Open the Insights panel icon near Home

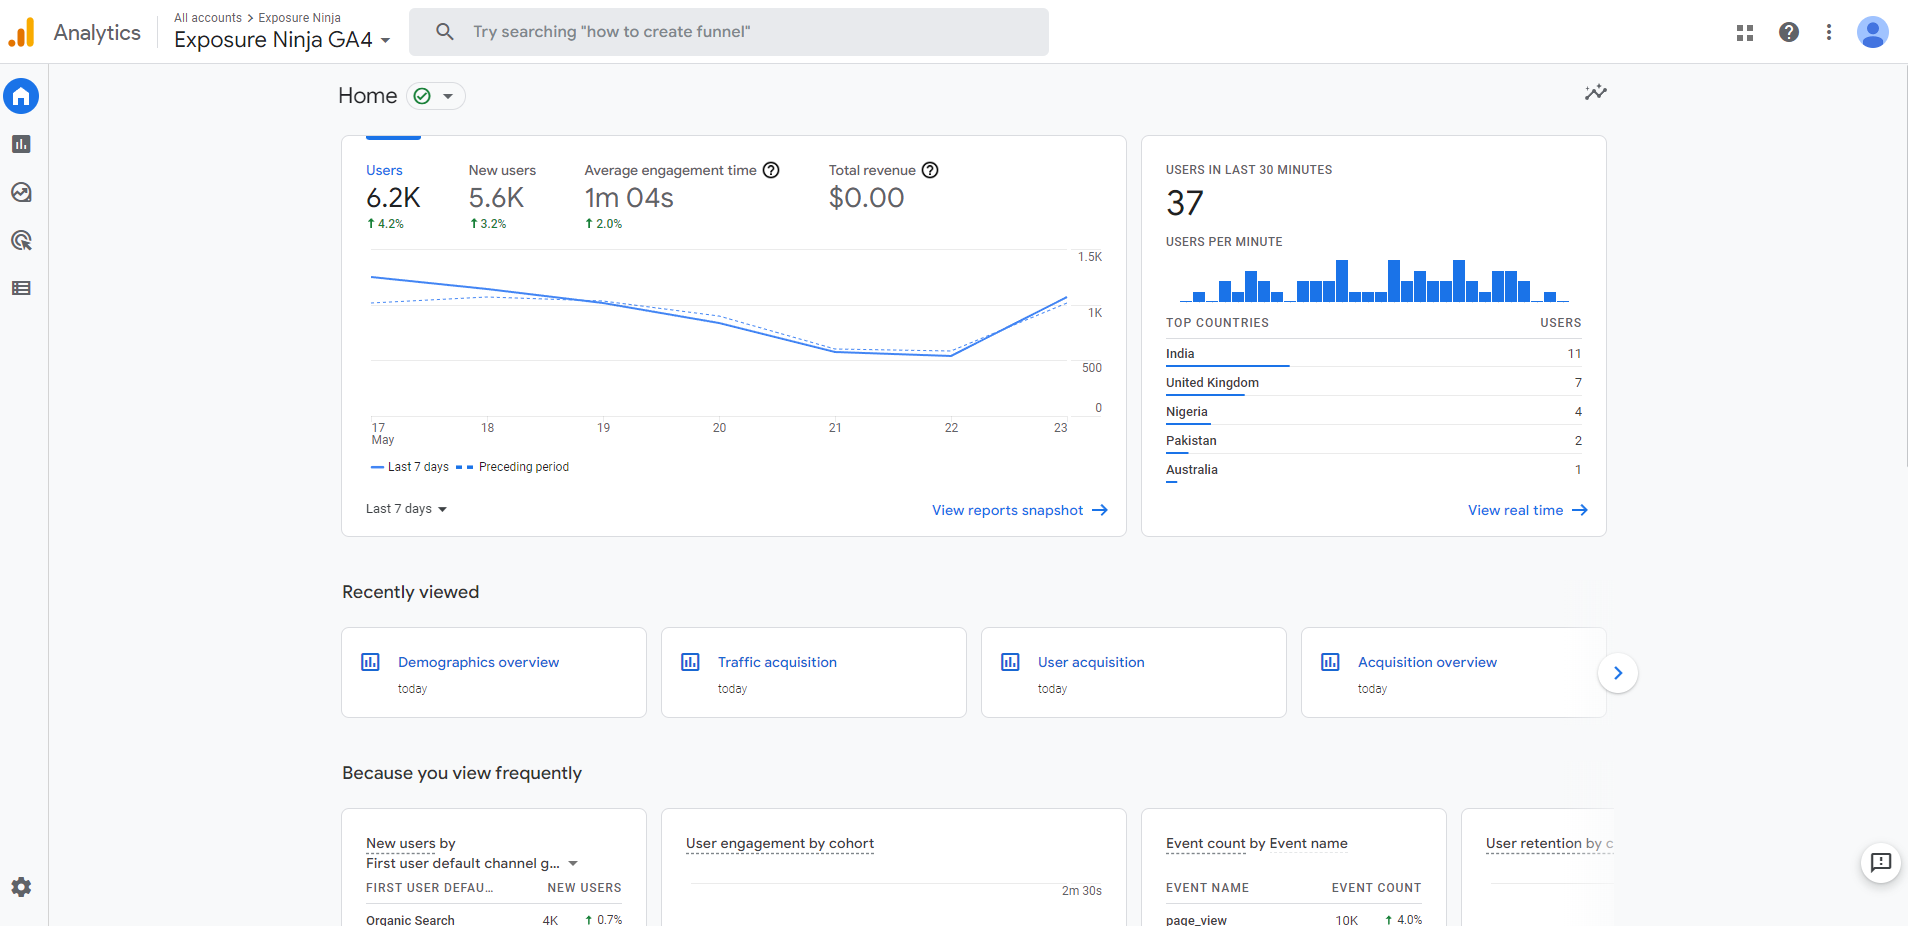tap(1596, 92)
